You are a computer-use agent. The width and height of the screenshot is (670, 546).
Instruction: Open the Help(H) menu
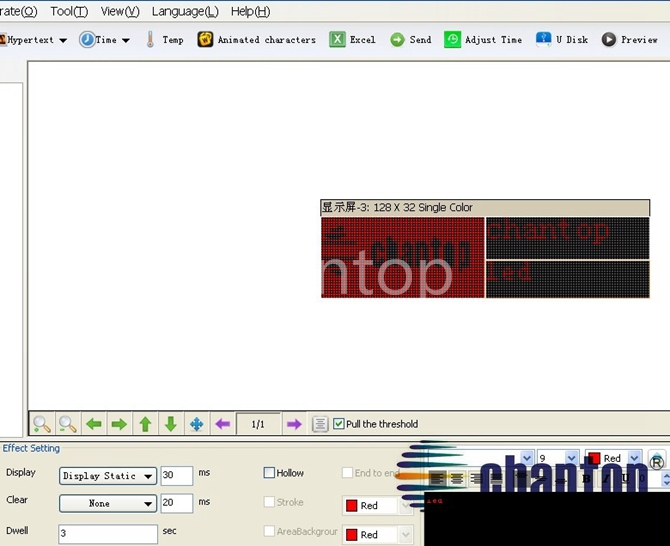250,11
